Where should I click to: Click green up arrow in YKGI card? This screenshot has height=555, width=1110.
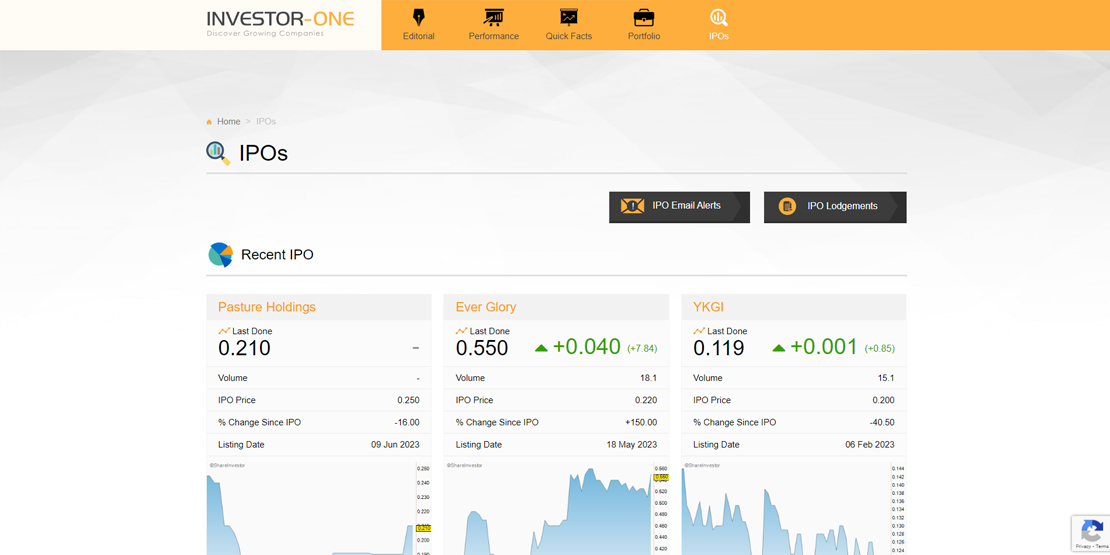(x=779, y=348)
